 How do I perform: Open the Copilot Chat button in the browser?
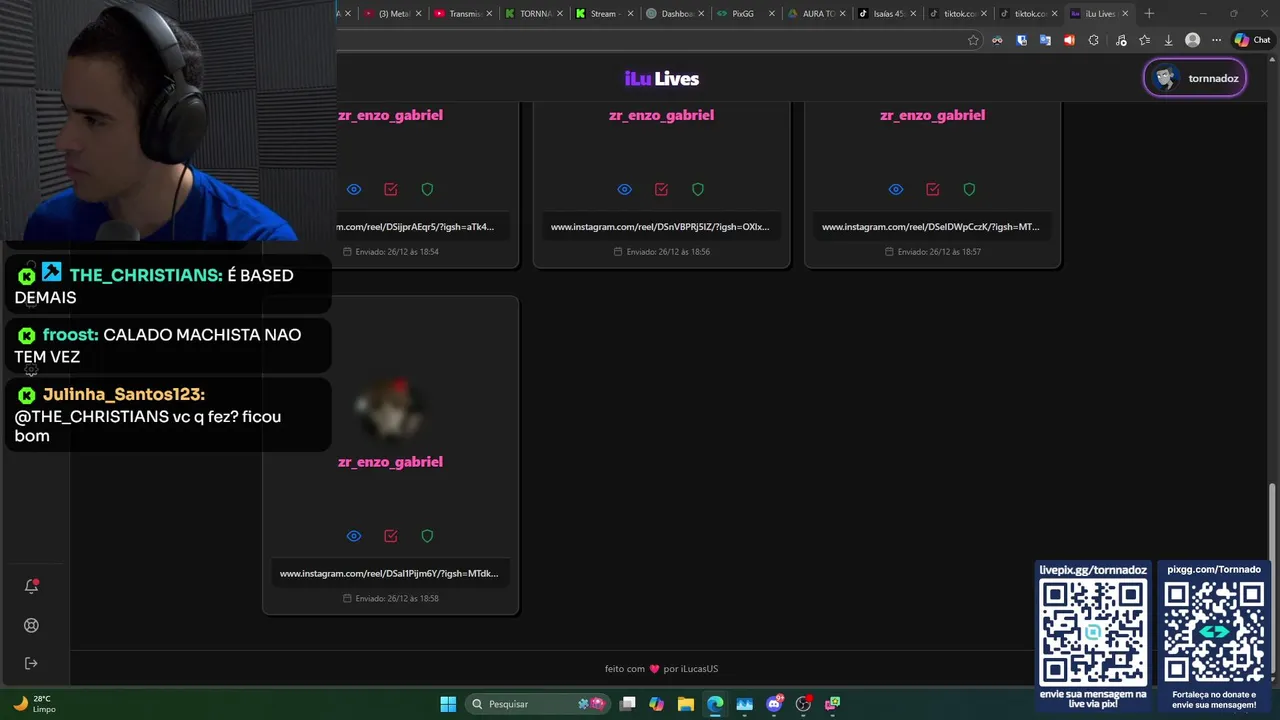click(x=1254, y=40)
